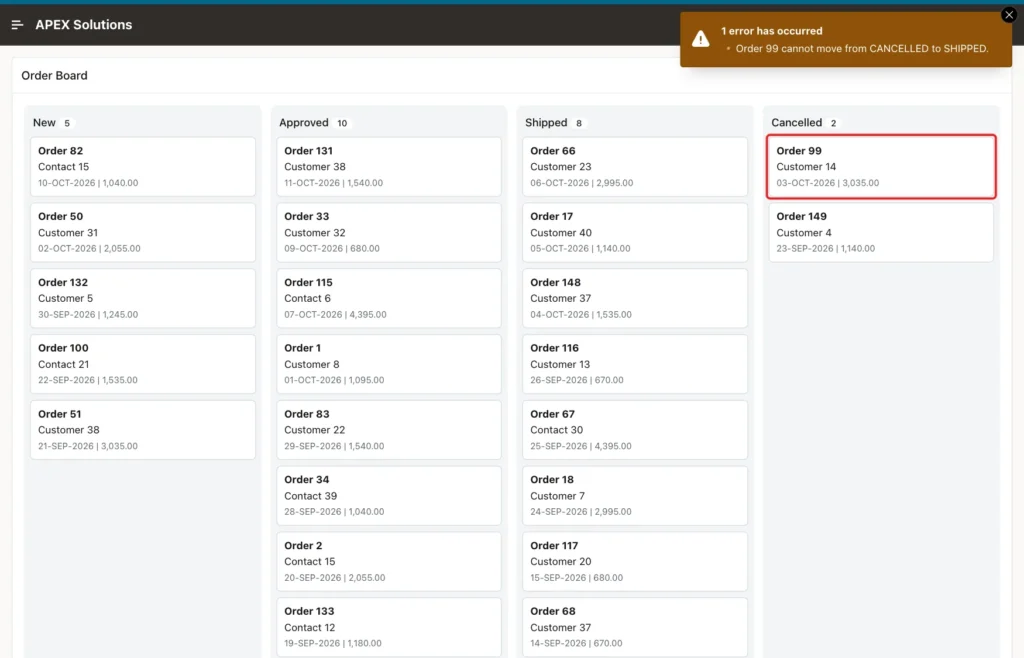The width and height of the screenshot is (1024, 658).
Task: Open the Order 33 card for Customer 32
Action: click(389, 232)
